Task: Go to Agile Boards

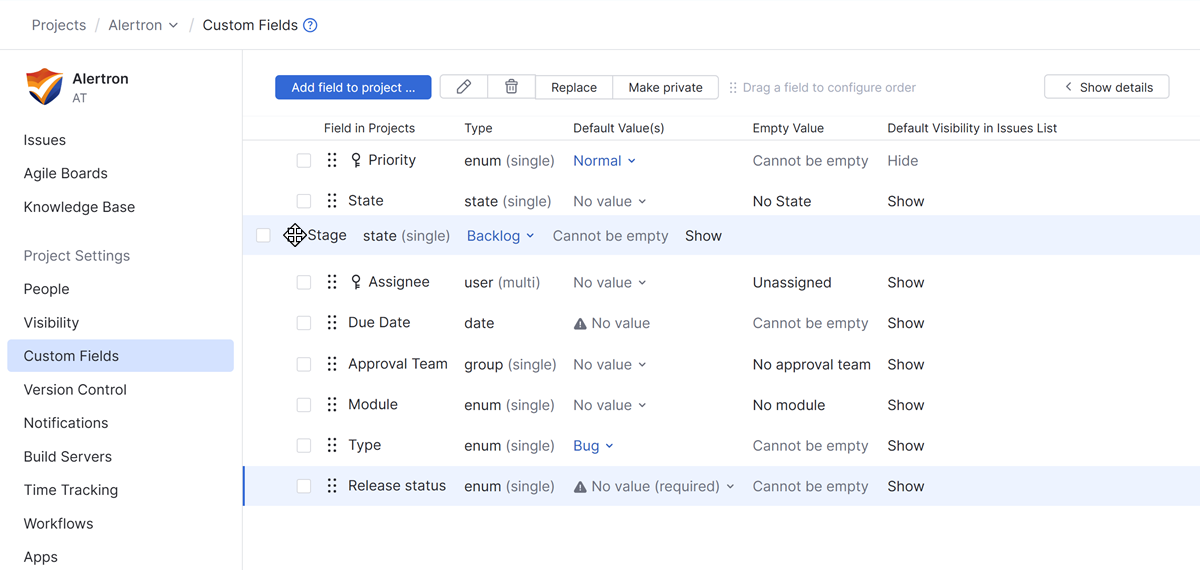Action: tap(65, 173)
